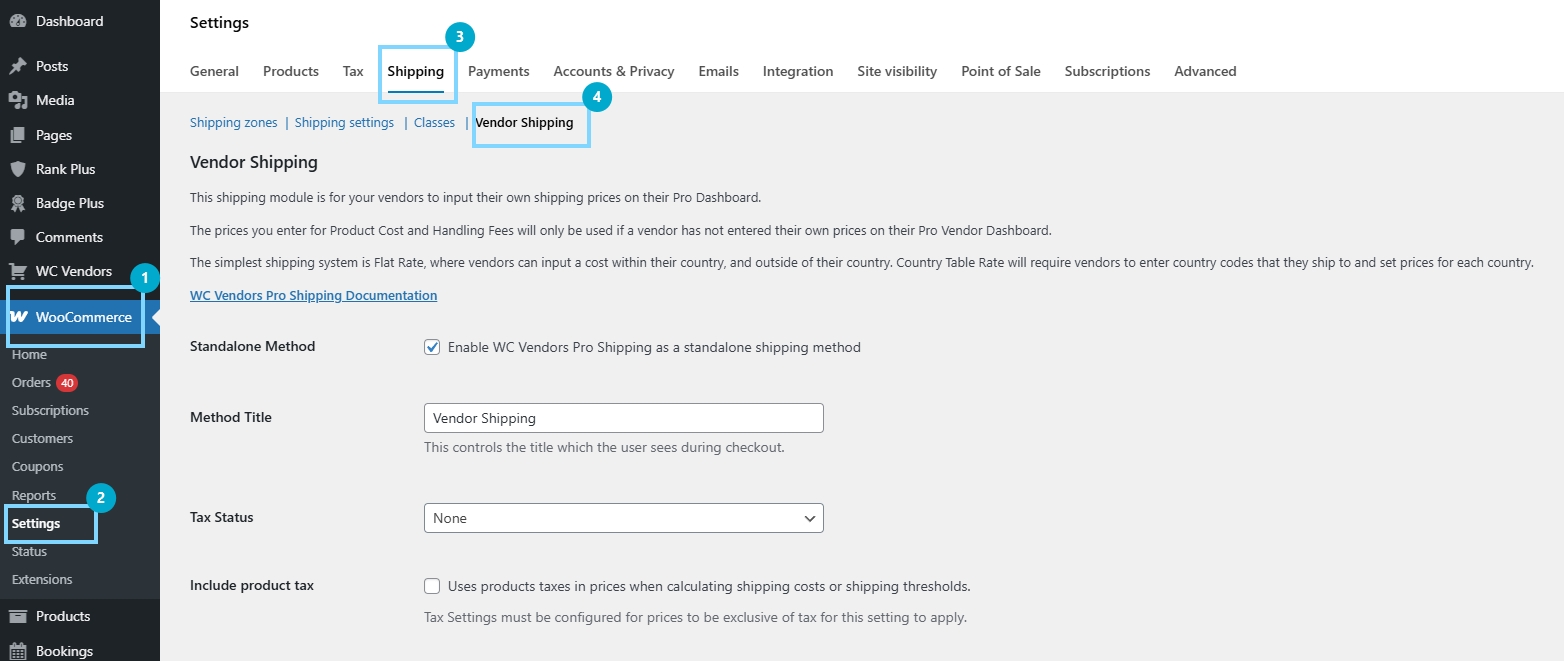The image size is (1564, 661).
Task: Open Media via its sidebar icon
Action: (18, 100)
